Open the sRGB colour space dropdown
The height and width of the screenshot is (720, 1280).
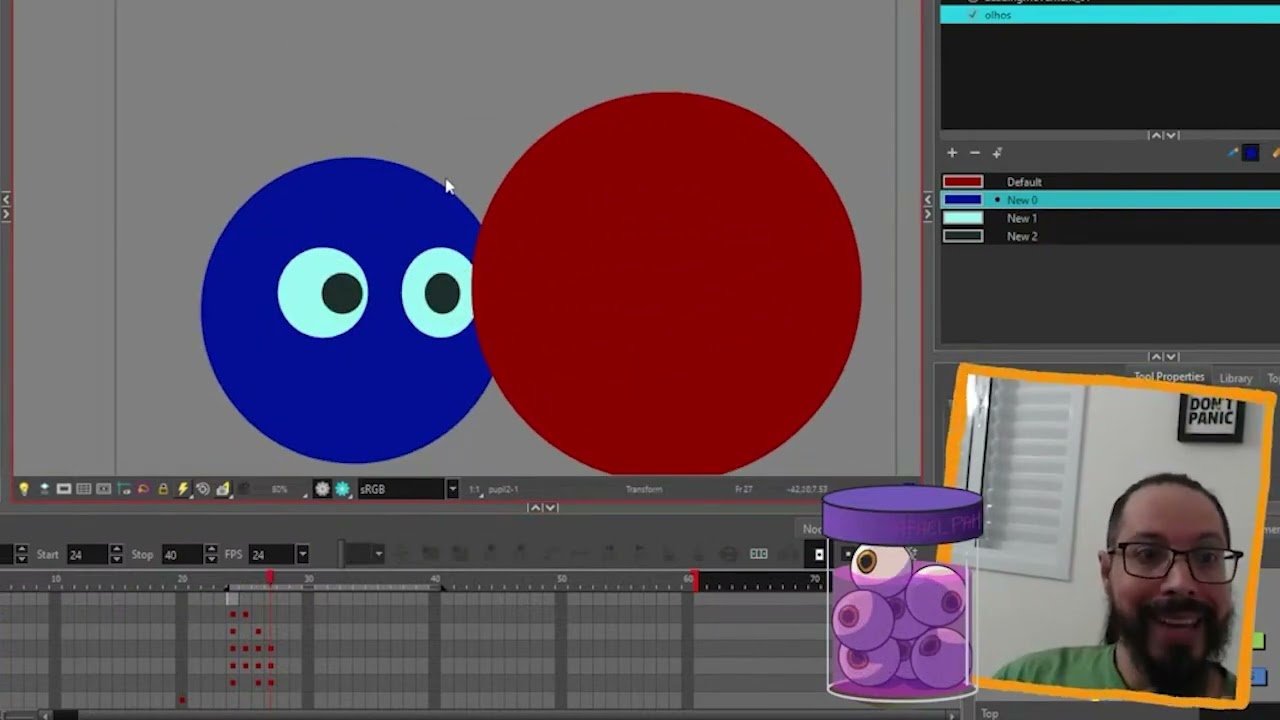point(452,489)
